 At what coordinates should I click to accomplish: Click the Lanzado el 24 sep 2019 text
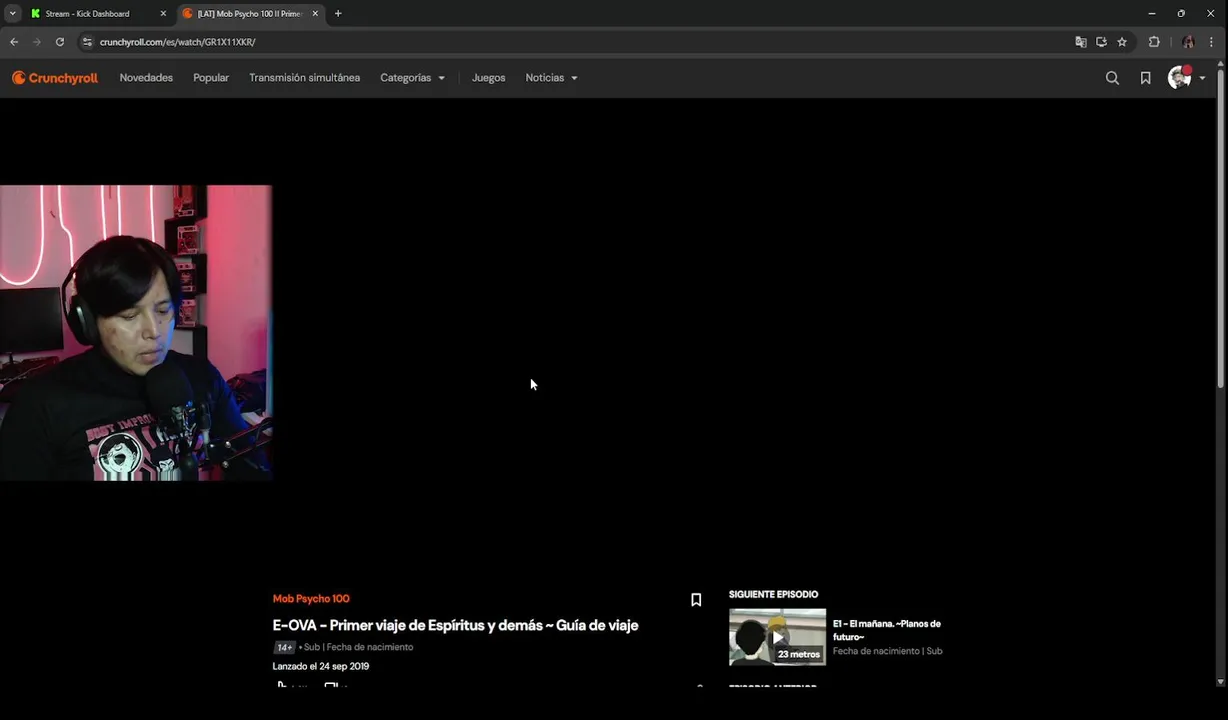pos(321,666)
